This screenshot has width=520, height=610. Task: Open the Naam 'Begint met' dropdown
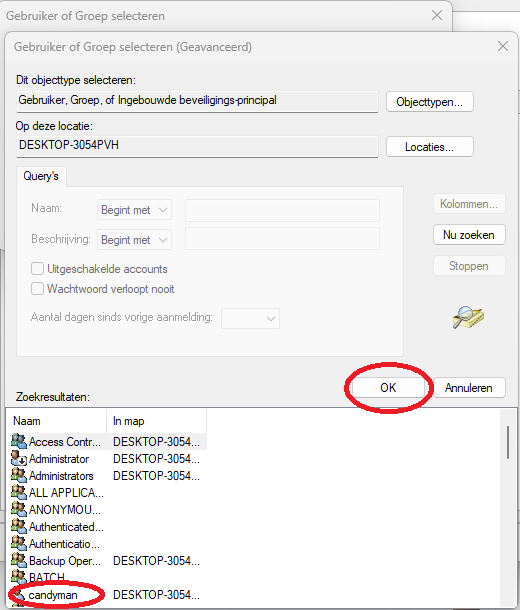point(134,210)
